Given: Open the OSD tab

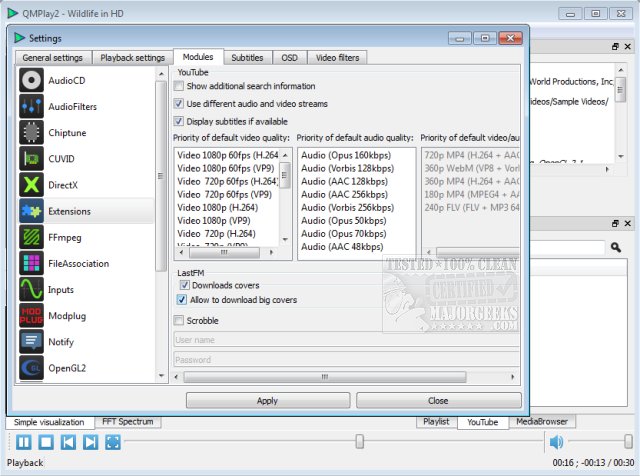Looking at the screenshot, I should pyautogui.click(x=289, y=58).
